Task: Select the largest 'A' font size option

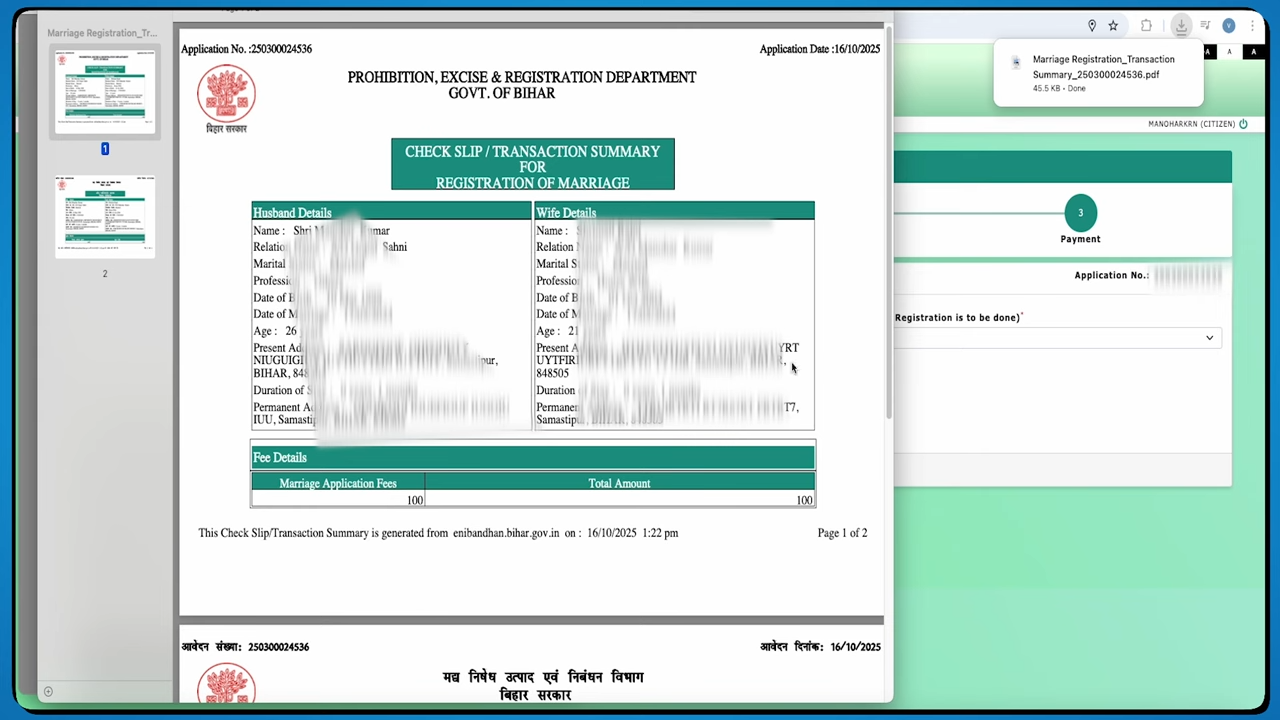Action: pos(1253,52)
